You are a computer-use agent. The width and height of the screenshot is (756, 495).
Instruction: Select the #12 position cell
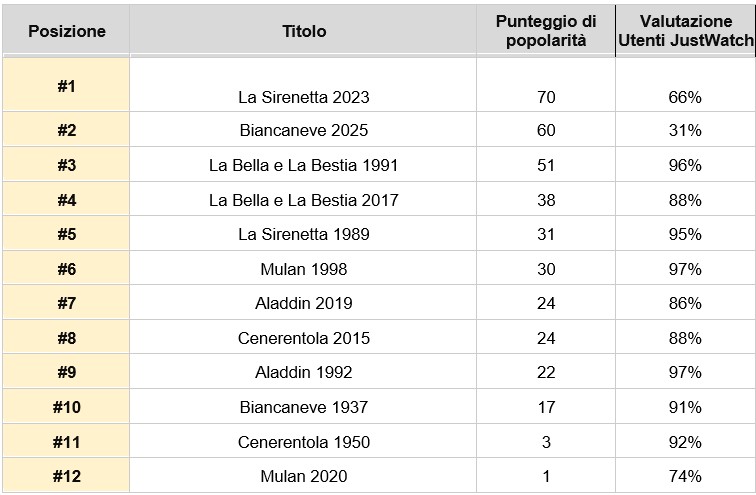pos(66,476)
